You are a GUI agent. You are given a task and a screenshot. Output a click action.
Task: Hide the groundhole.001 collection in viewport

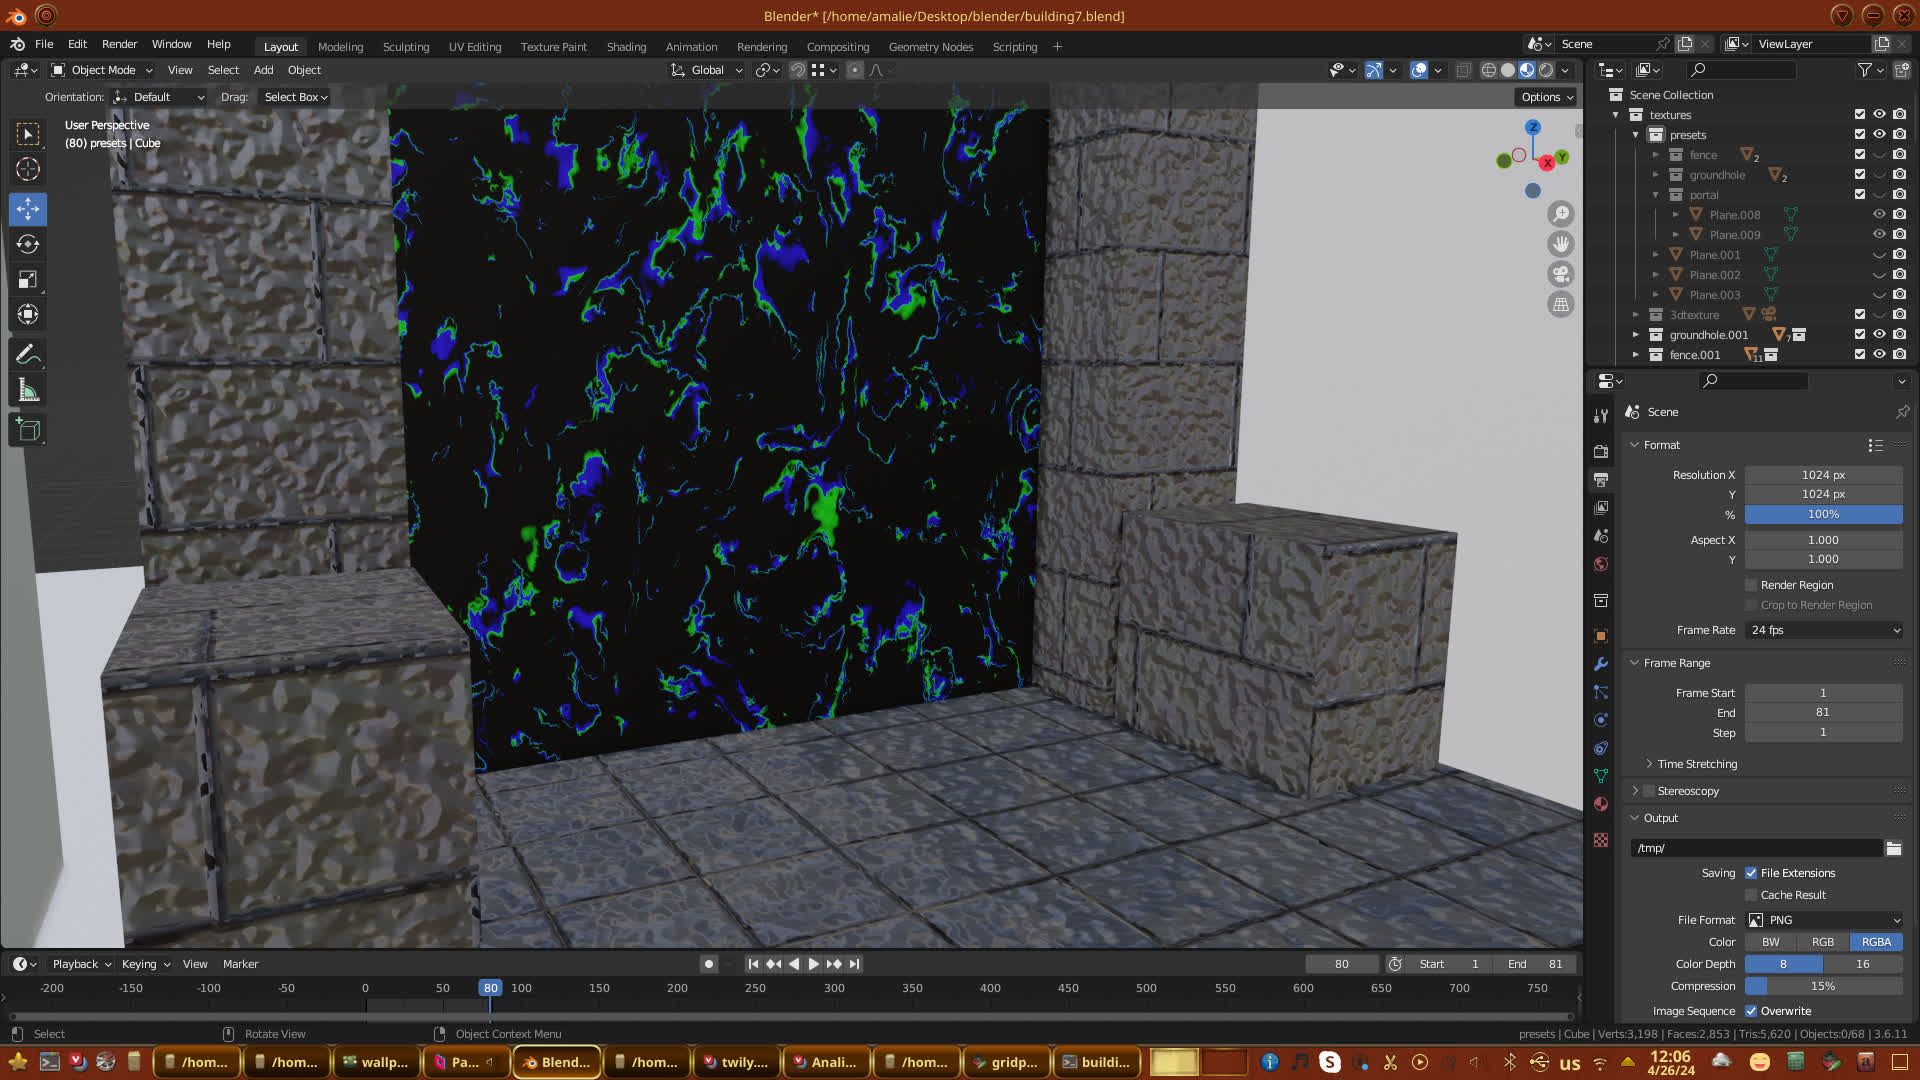pyautogui.click(x=1879, y=335)
